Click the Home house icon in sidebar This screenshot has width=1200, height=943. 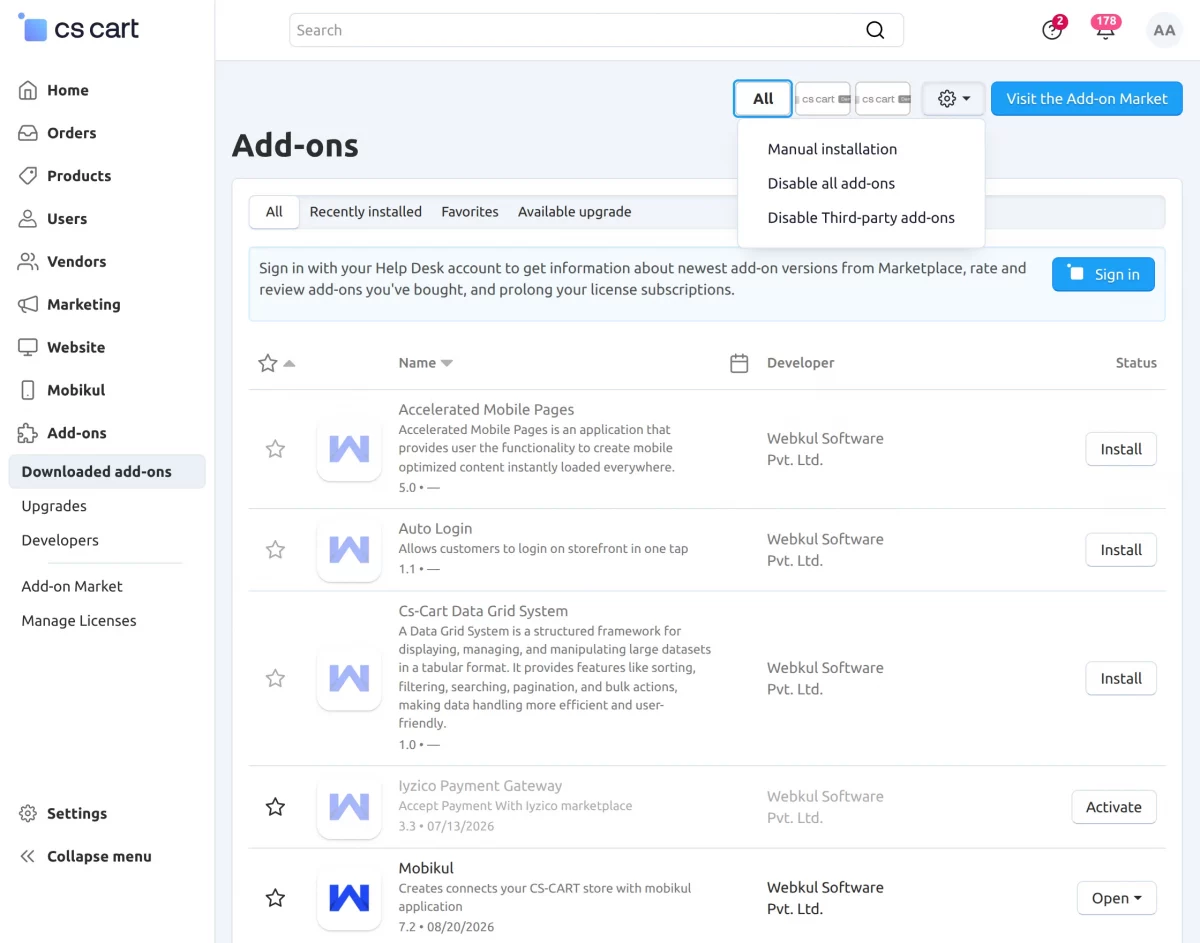click(x=28, y=90)
